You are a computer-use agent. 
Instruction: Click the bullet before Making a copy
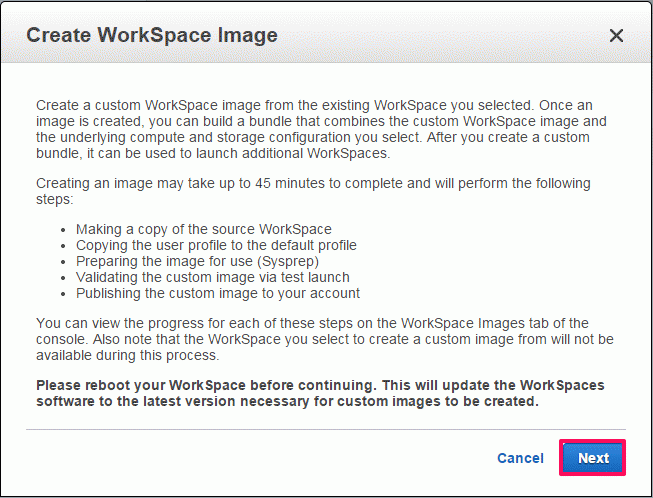63,230
